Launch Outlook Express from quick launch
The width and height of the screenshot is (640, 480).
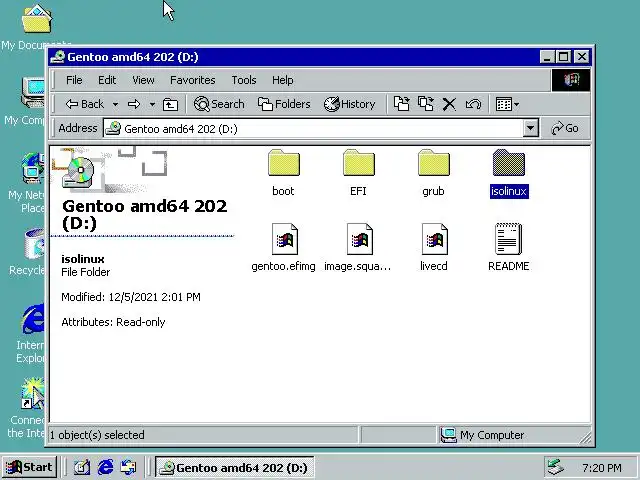(x=129, y=467)
